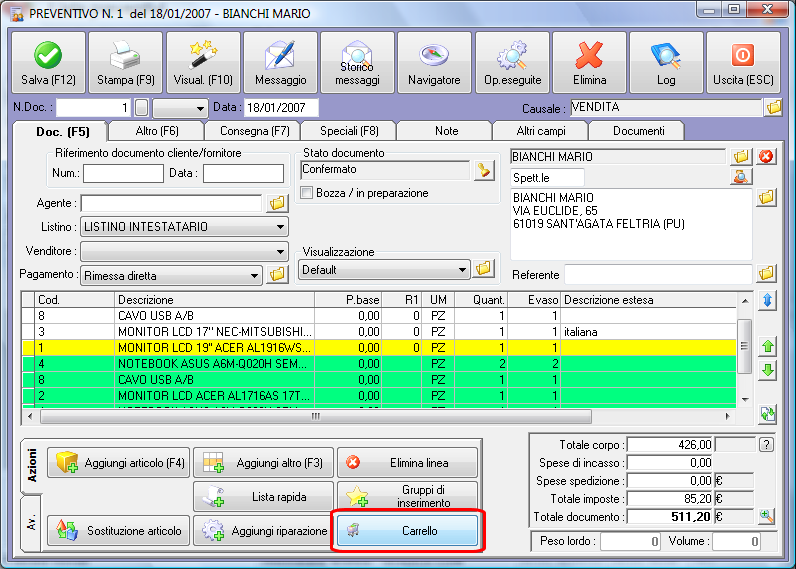Screen dimensions: 796x569
Task: Click the green refresh rows icon
Action: click(x=767, y=414)
